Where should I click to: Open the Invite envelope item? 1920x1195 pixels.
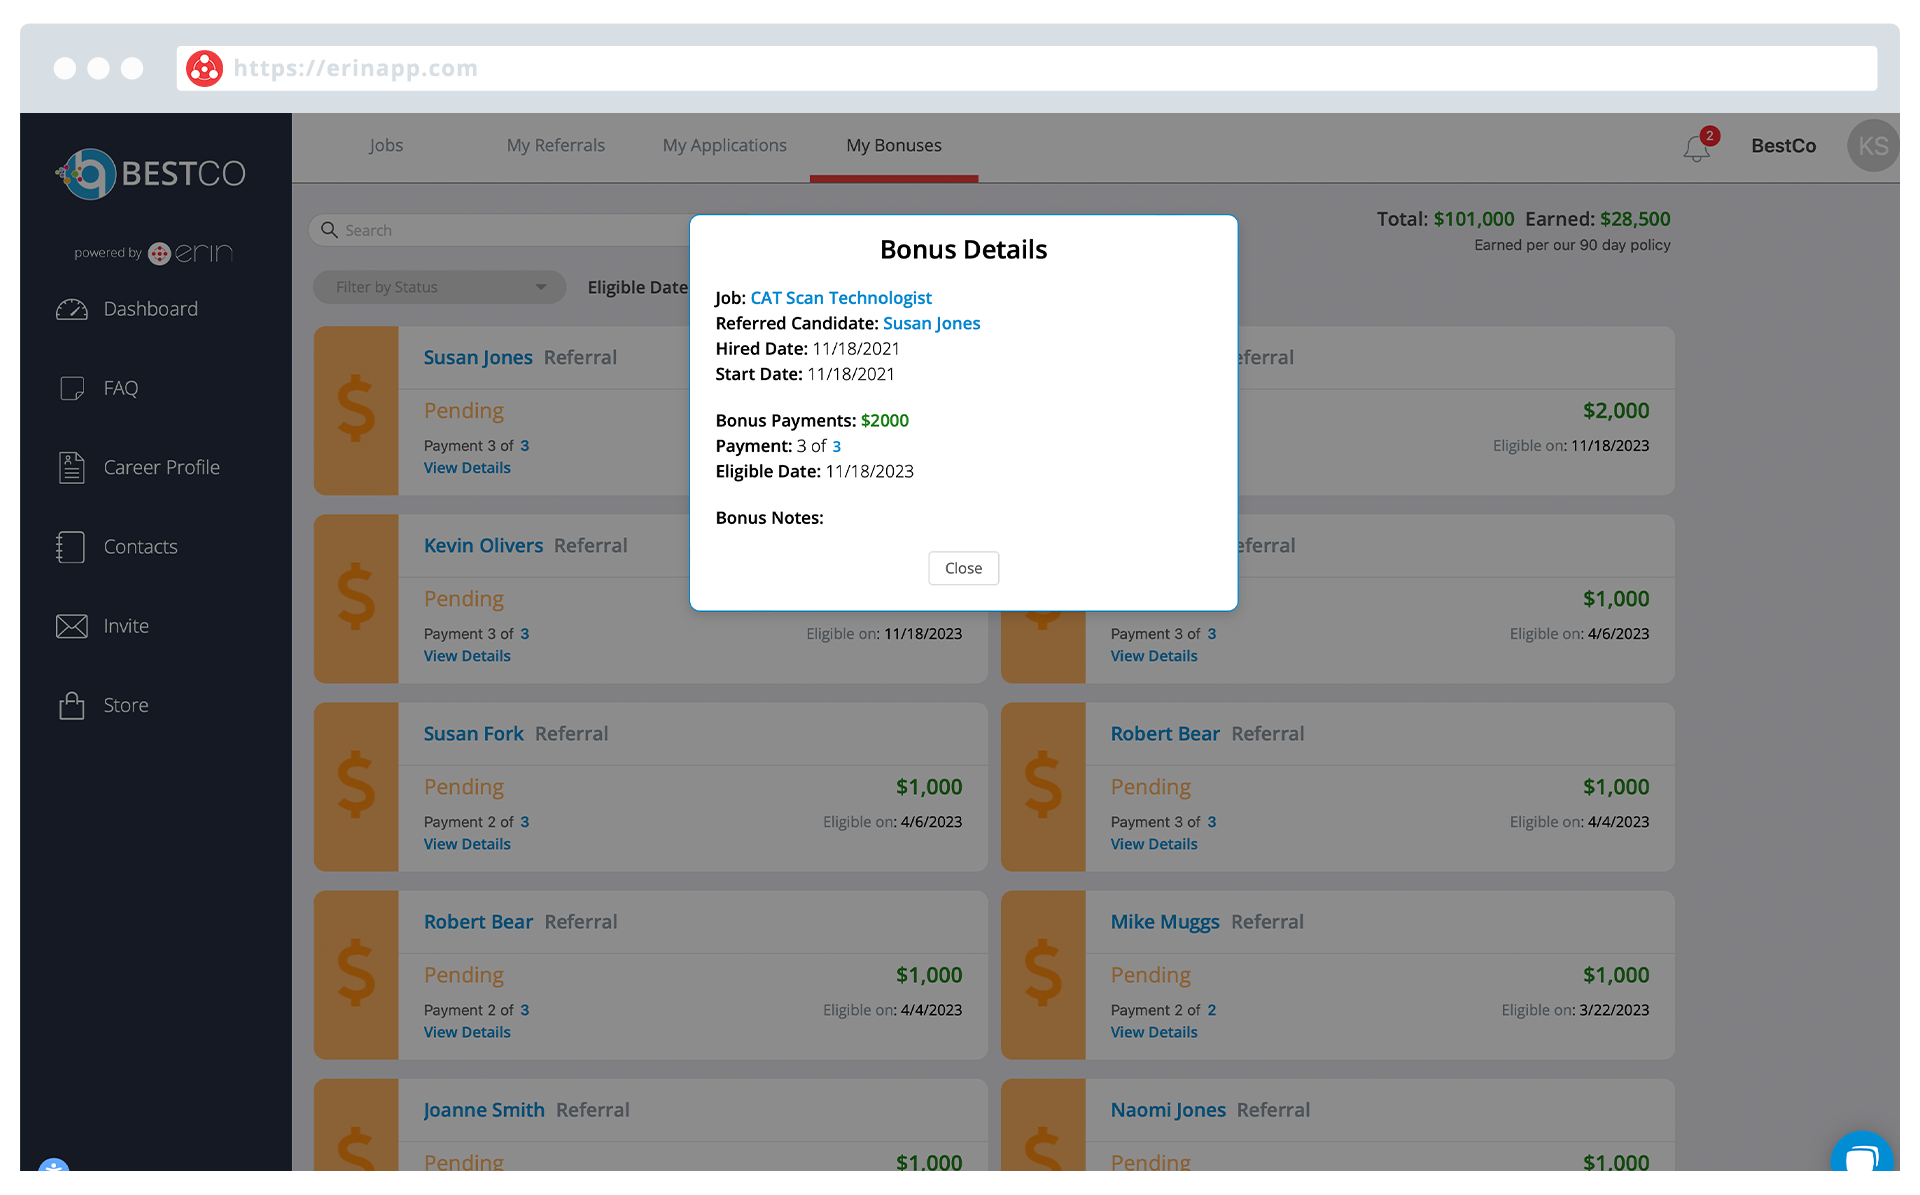[102, 626]
